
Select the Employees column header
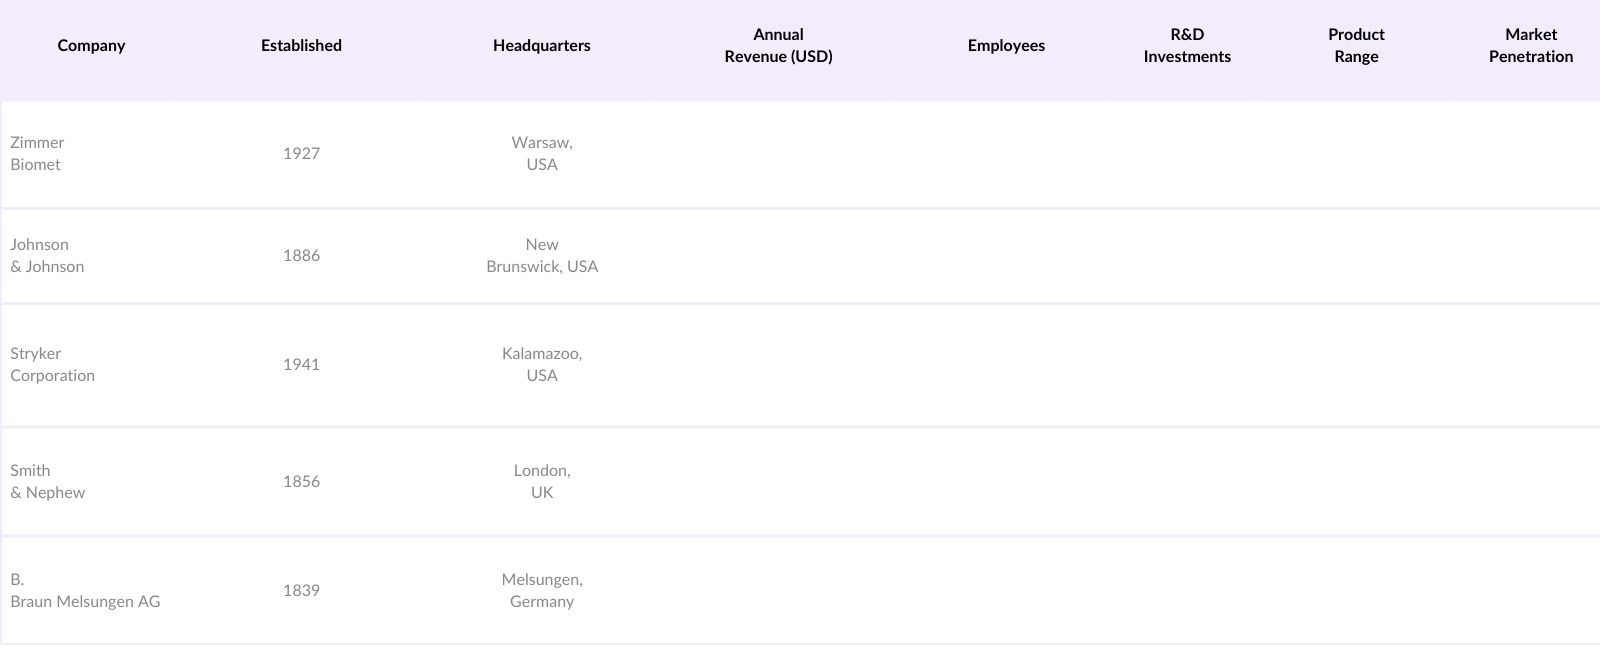pos(1006,46)
